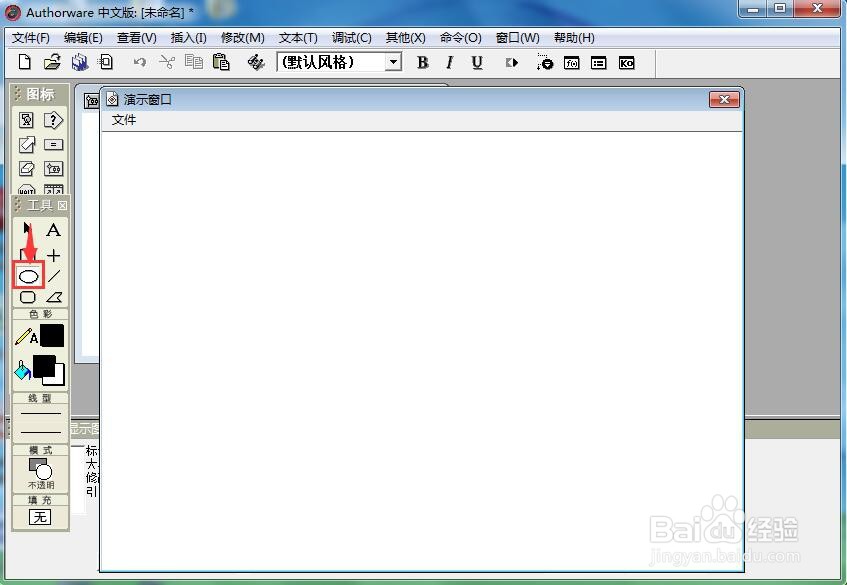Open 文件 menu in the 演示窗口 window
Image resolution: width=847 pixels, height=585 pixels.
[124, 120]
